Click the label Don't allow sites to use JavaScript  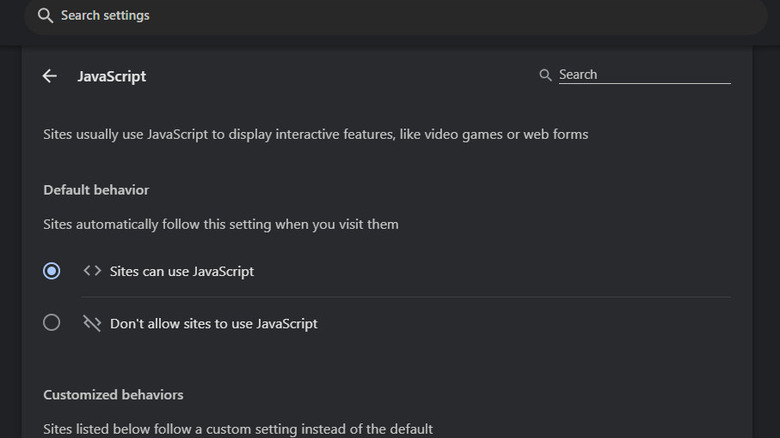point(213,324)
